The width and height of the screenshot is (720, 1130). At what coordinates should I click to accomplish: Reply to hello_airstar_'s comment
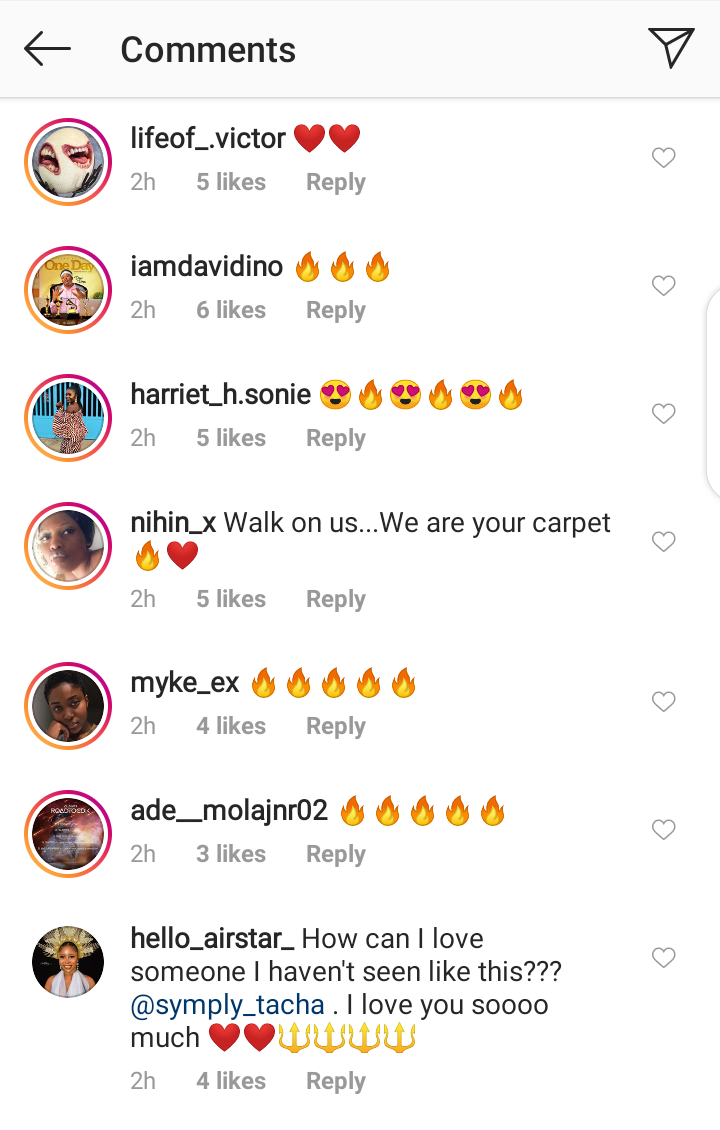click(x=336, y=1081)
